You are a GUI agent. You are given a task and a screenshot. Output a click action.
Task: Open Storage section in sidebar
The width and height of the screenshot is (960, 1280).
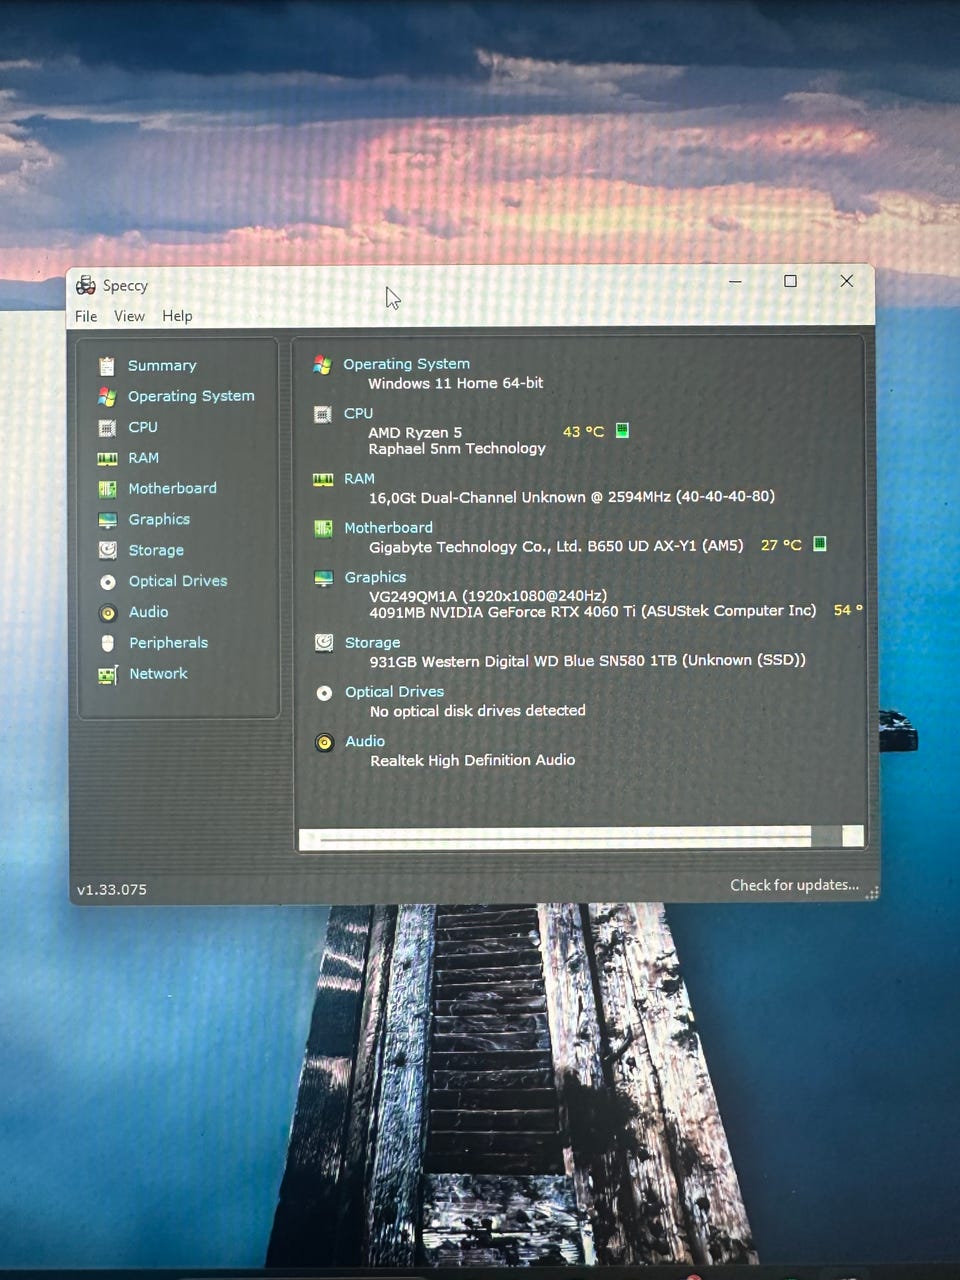click(156, 550)
